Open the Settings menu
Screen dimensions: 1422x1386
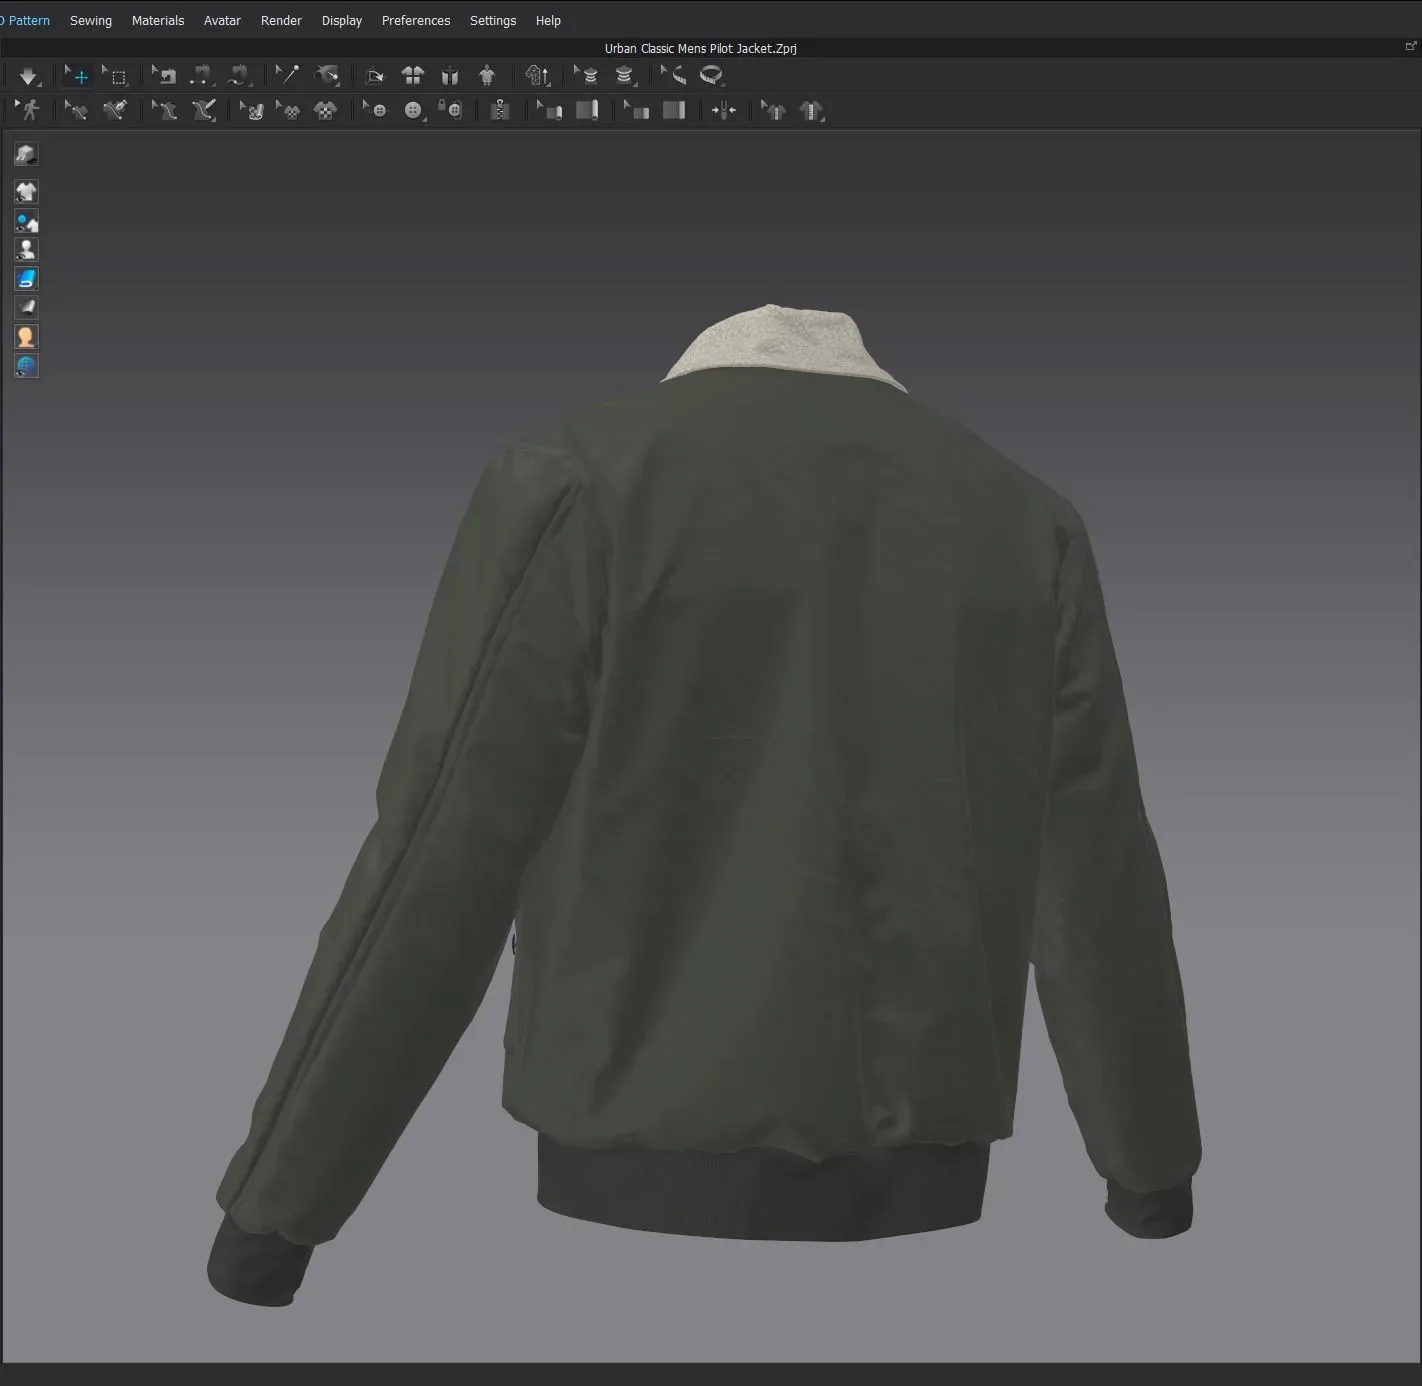493,20
